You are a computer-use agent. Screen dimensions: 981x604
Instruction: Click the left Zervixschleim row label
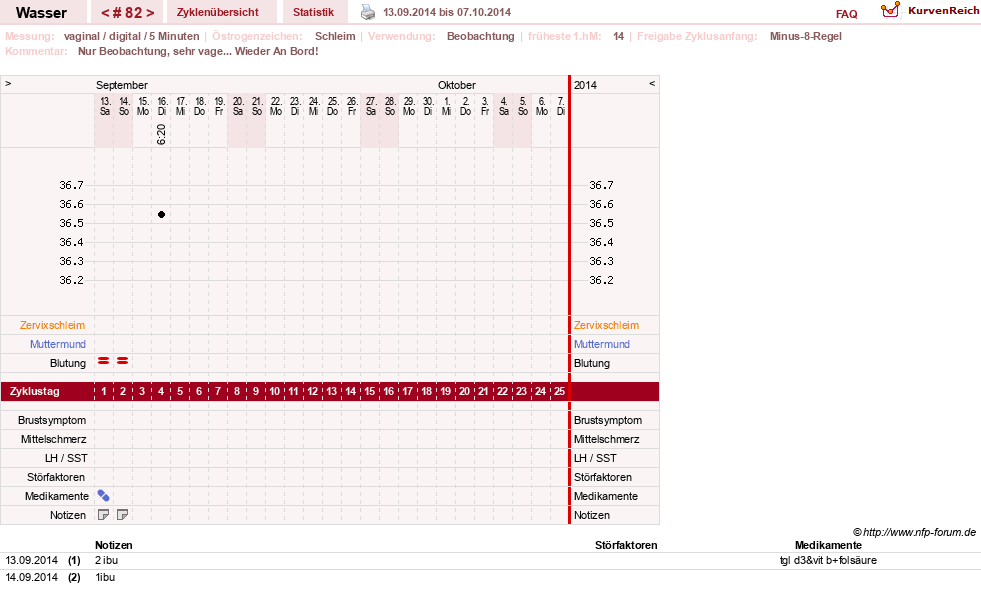pyautogui.click(x=53, y=325)
